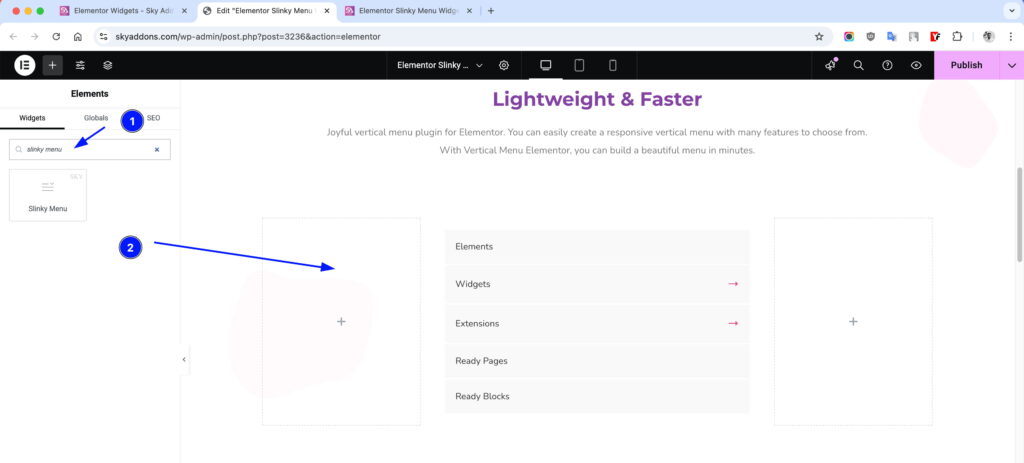
Task: Open the Finder search icon in top bar
Action: pos(859,65)
